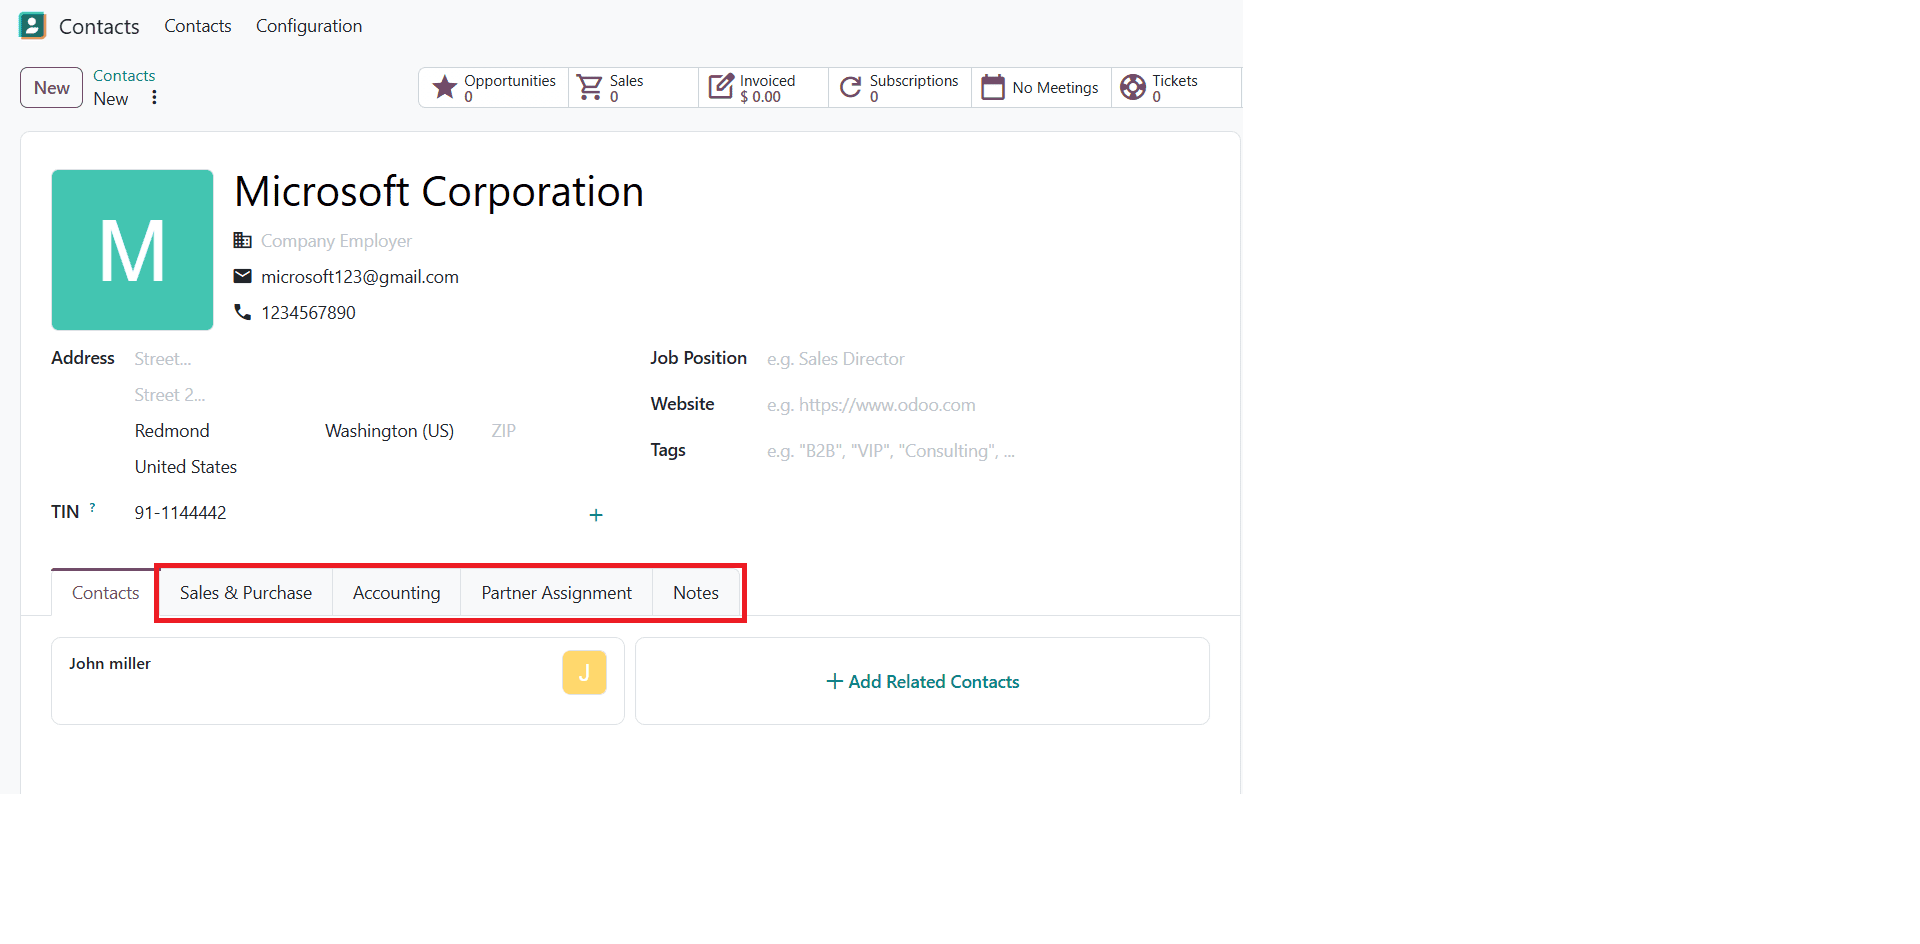1920x944 pixels.
Task: Click the Address label
Action: [83, 358]
